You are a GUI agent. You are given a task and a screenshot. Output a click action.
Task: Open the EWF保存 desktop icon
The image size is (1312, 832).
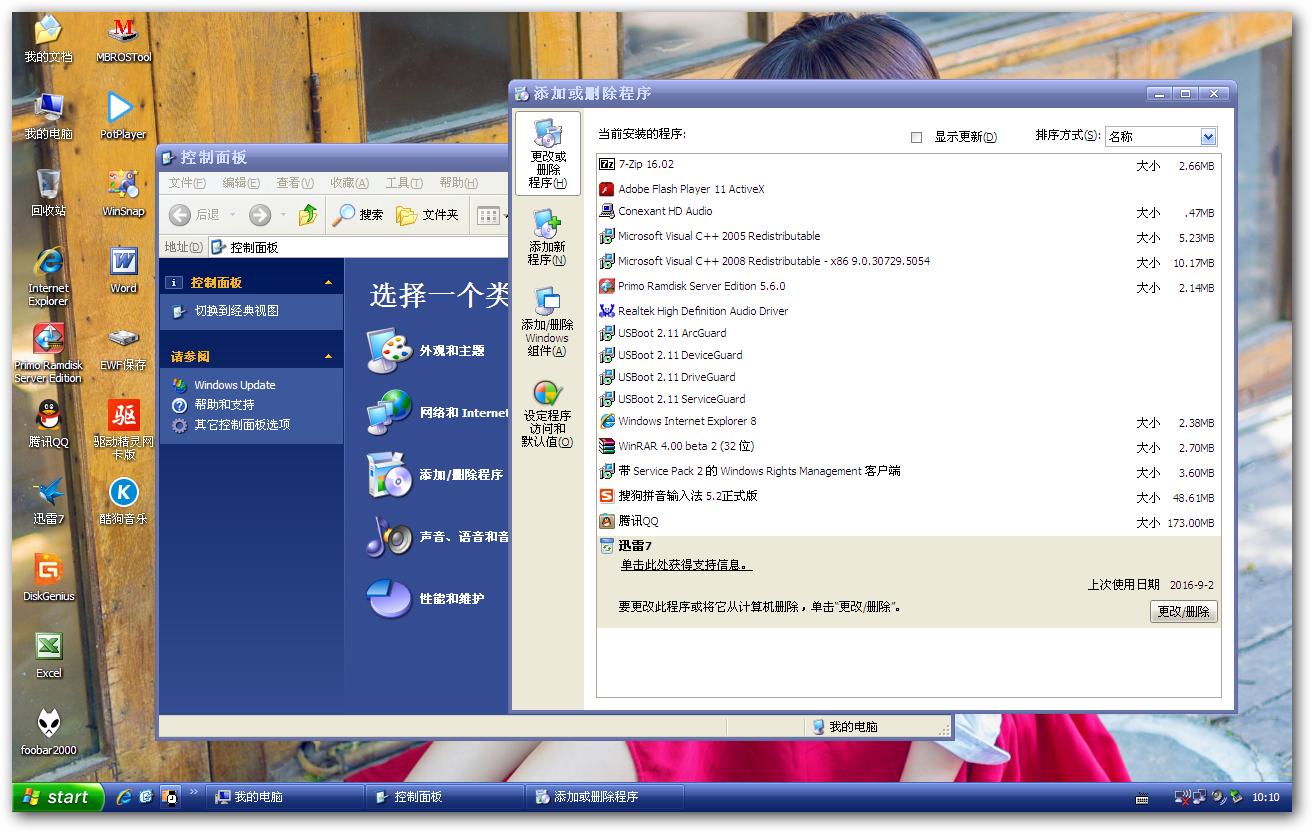pos(123,347)
